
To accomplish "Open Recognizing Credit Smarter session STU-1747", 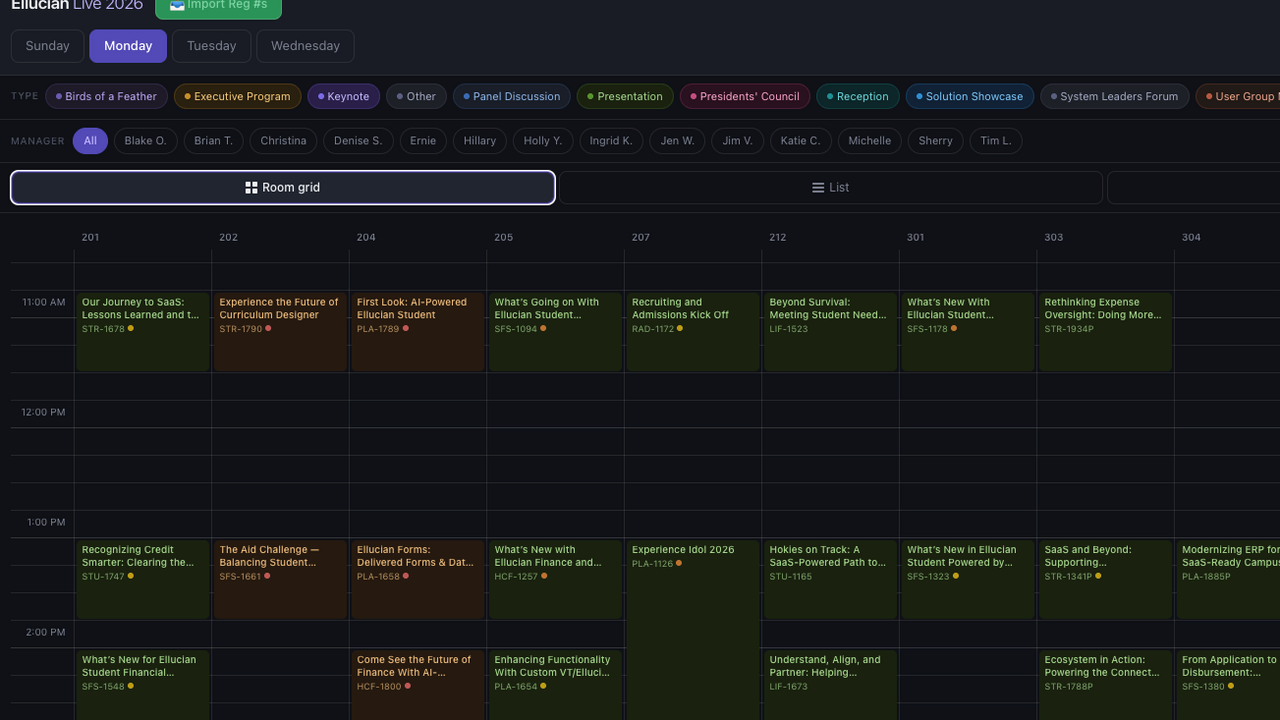I will [x=143, y=579].
